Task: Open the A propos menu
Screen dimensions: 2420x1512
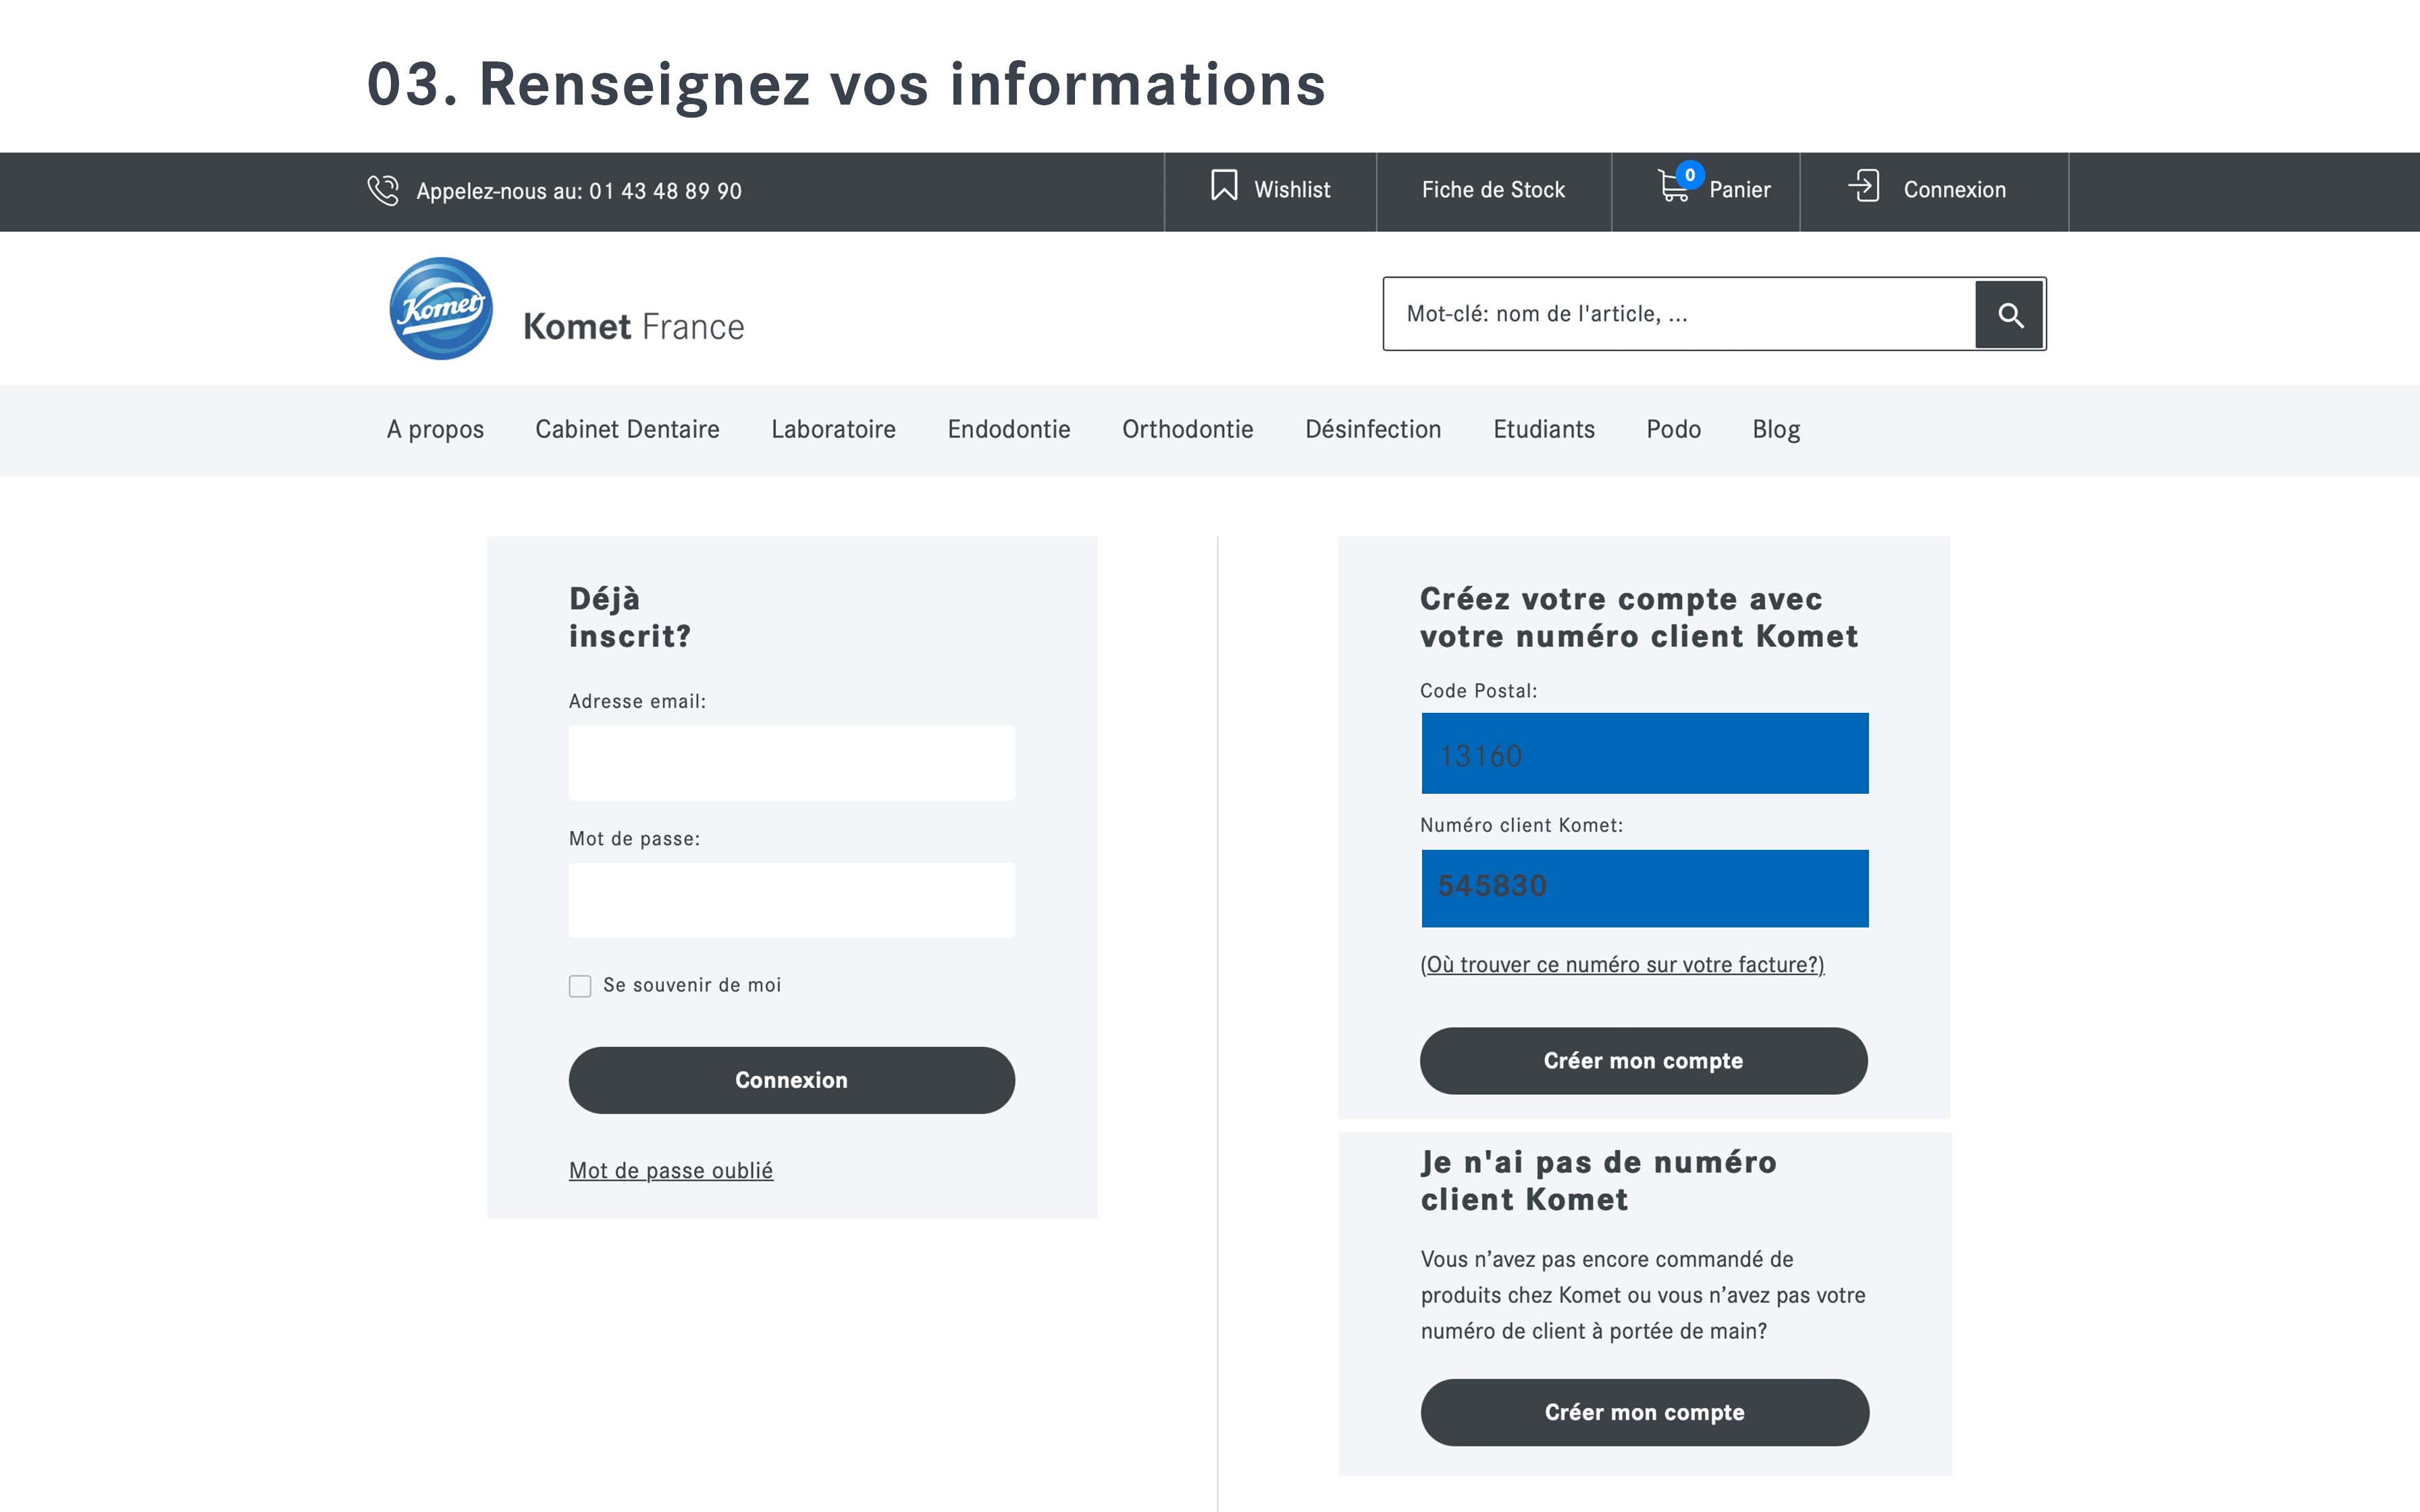Action: tap(435, 430)
